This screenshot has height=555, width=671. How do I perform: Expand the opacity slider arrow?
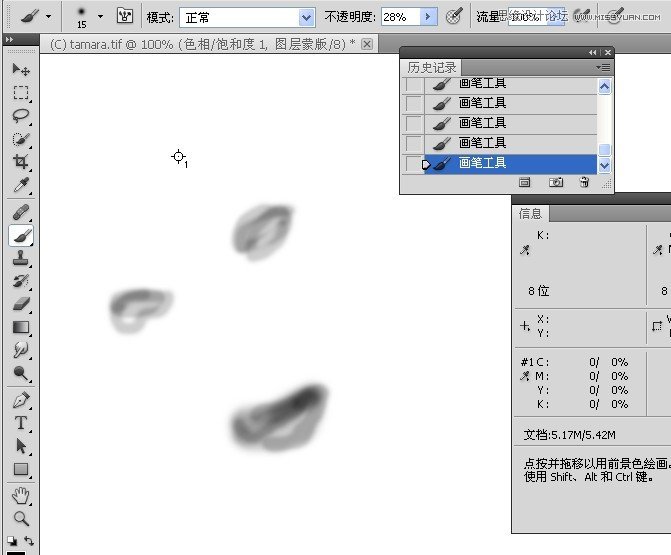coord(429,18)
